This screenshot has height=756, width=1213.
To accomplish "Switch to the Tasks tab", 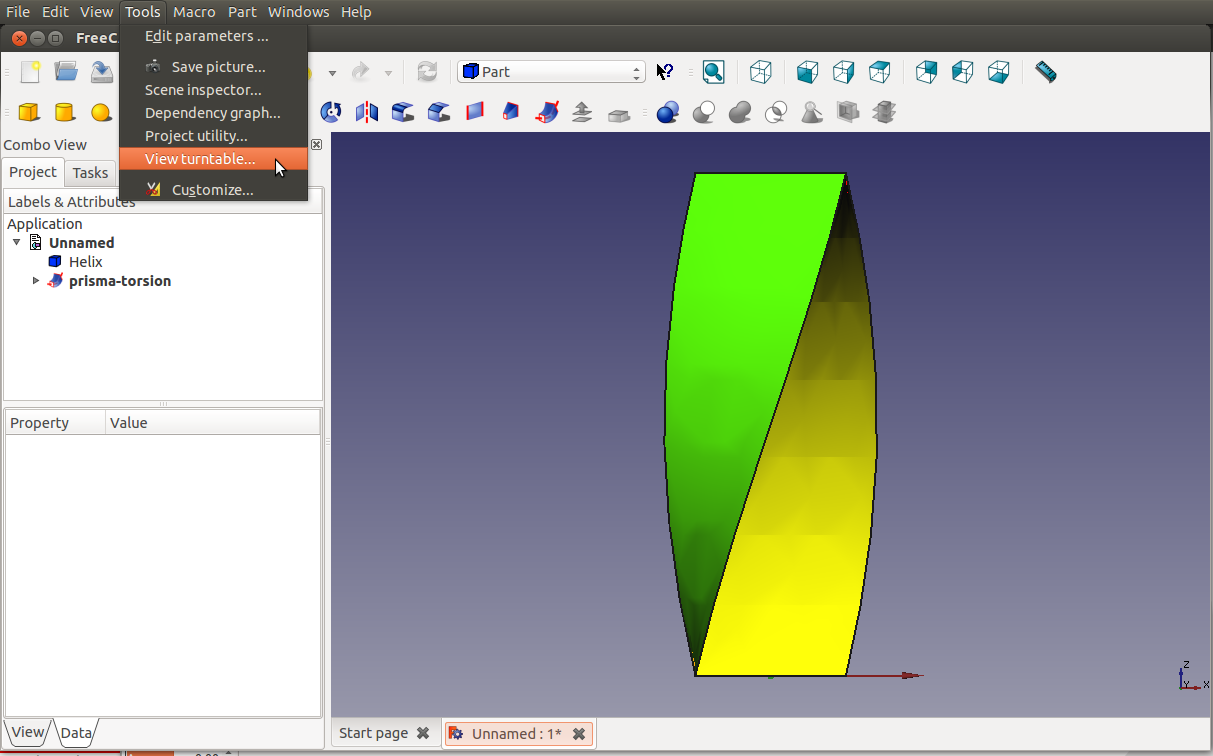I will pos(90,173).
